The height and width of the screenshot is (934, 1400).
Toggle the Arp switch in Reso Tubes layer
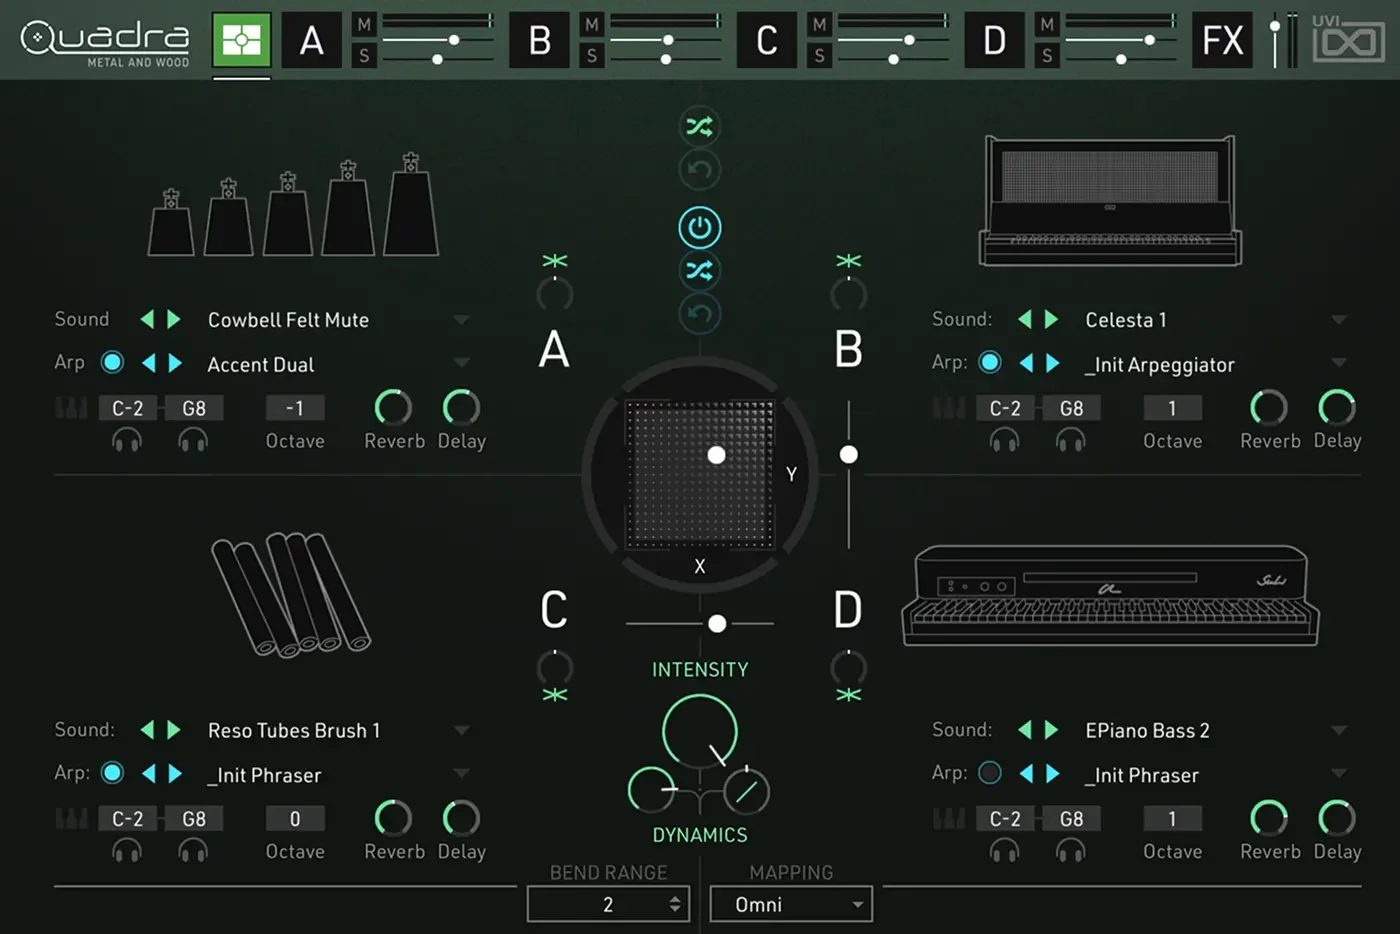point(112,773)
